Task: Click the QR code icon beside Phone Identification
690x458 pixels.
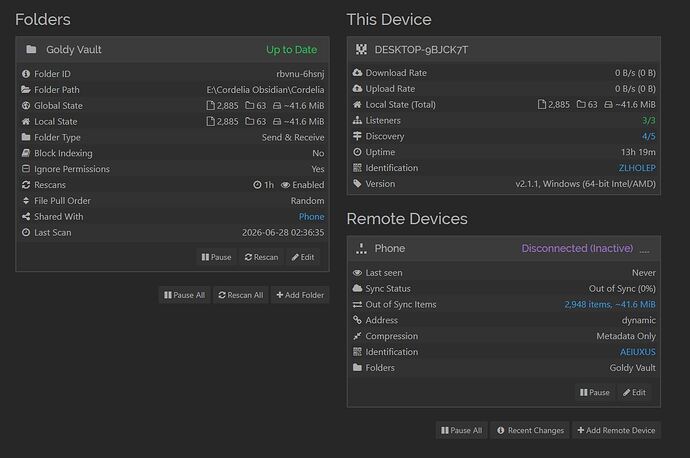Action: pyautogui.click(x=357, y=352)
